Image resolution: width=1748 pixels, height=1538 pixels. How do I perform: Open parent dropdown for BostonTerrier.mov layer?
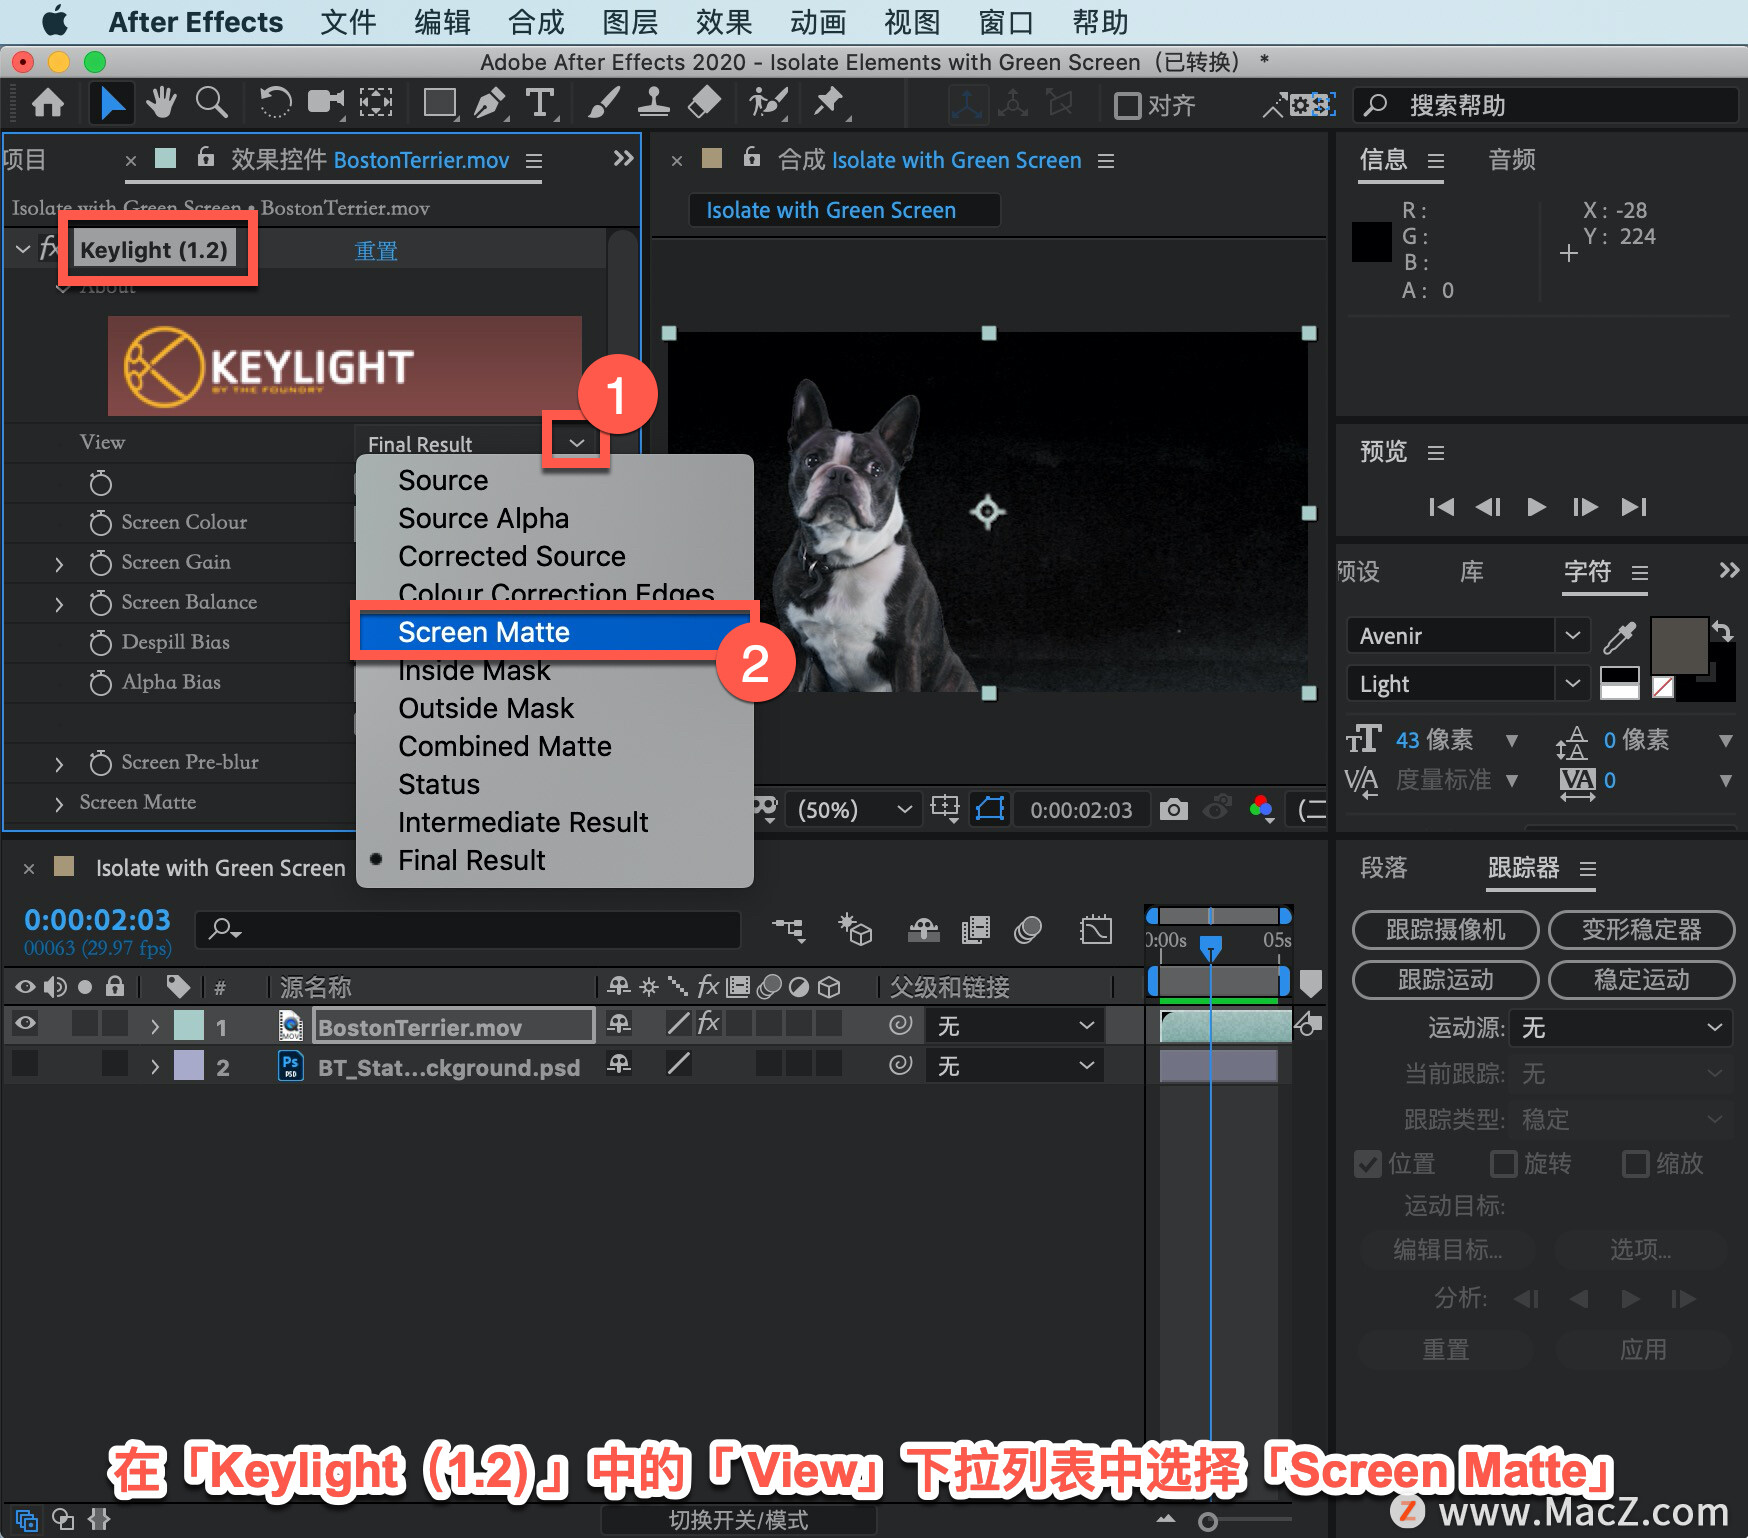tap(1017, 1026)
